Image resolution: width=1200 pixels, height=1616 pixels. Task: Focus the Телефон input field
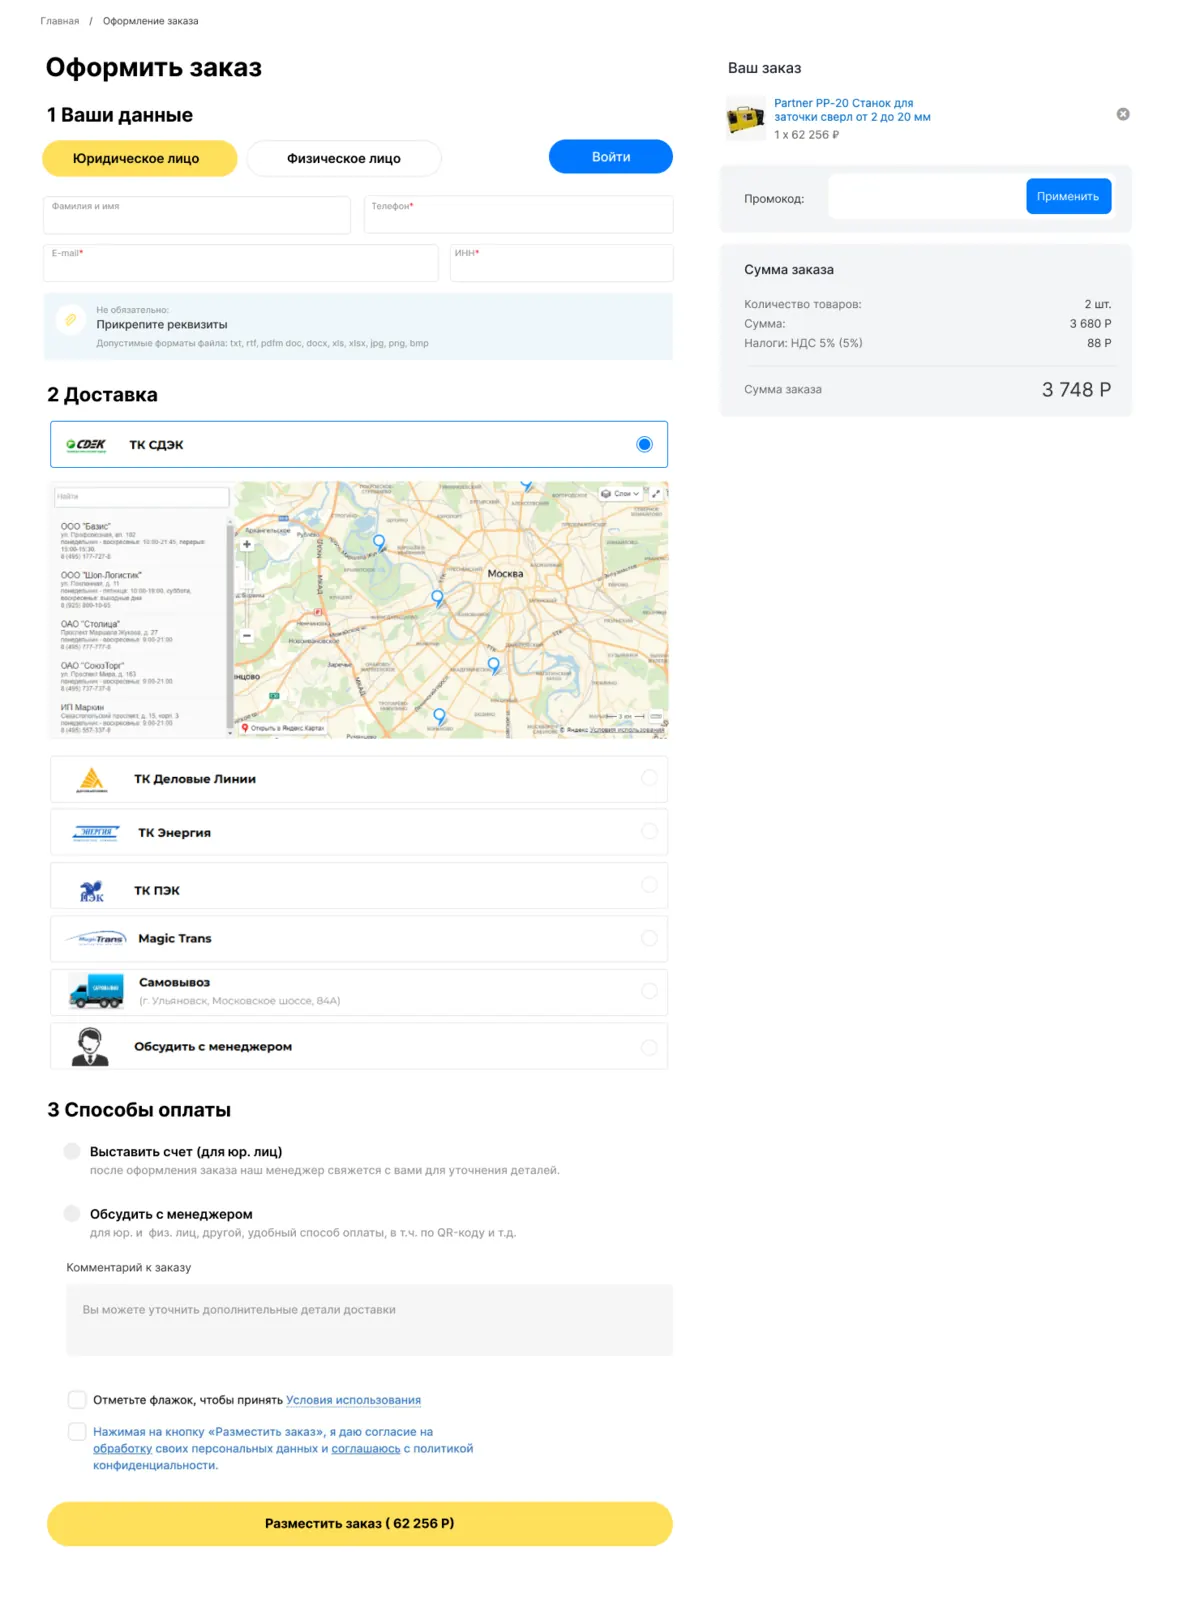point(518,215)
